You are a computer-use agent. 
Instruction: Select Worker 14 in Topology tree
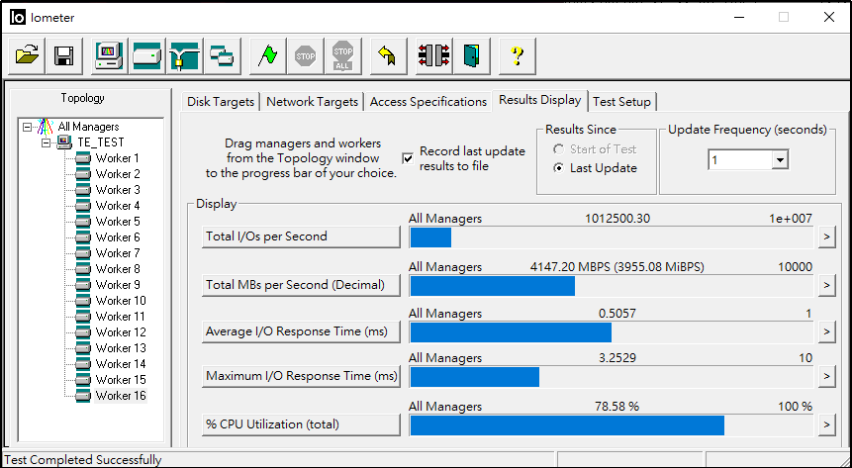(121, 364)
